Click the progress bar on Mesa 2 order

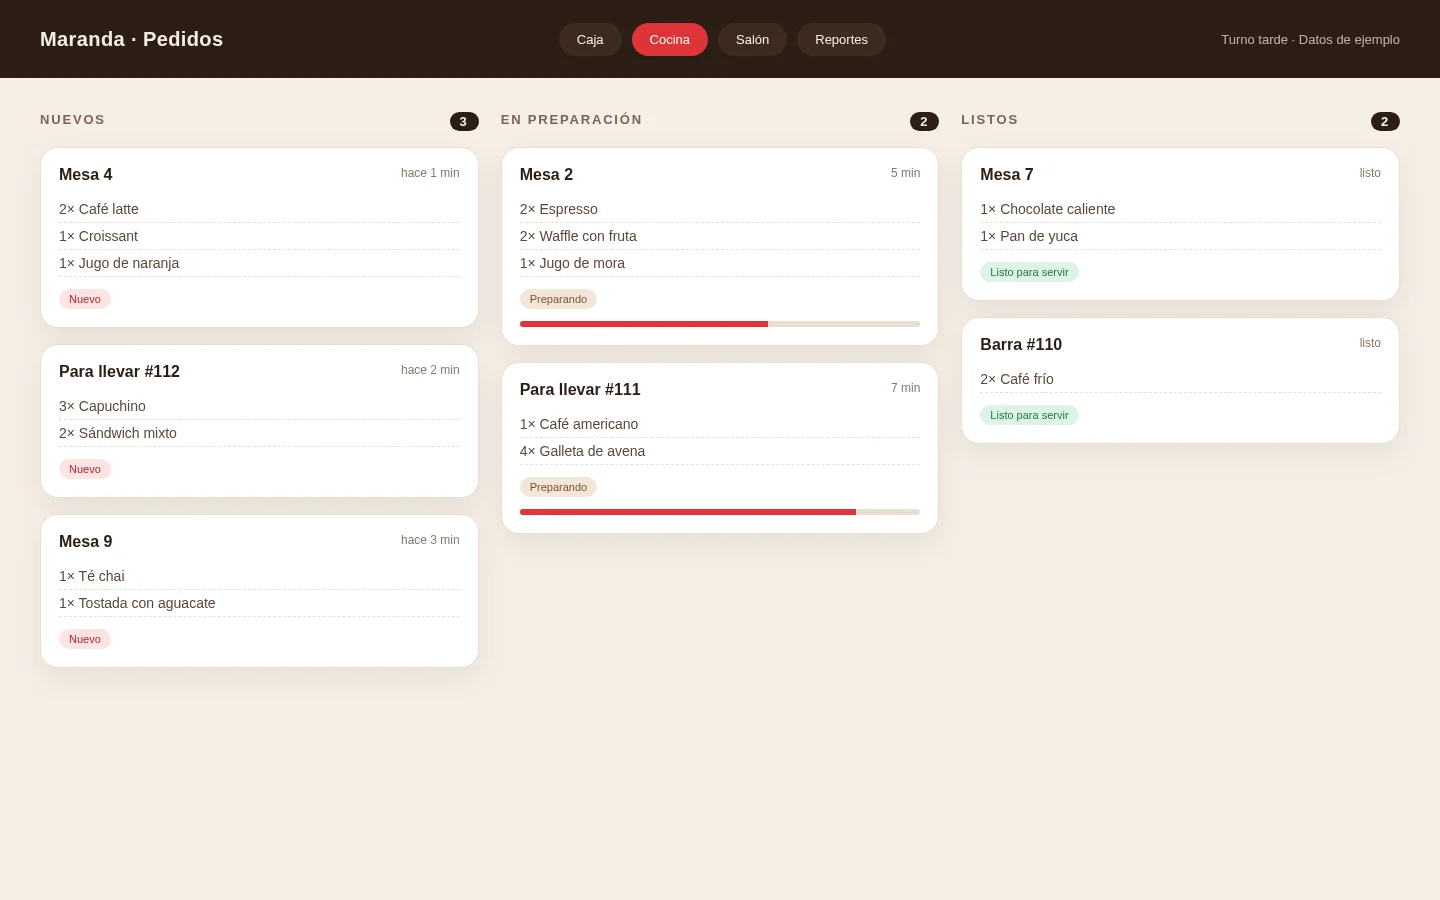[720, 324]
